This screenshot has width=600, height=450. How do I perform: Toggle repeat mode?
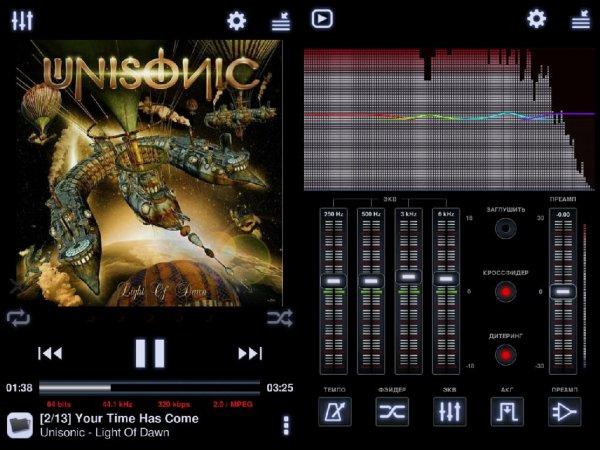pyautogui.click(x=18, y=318)
